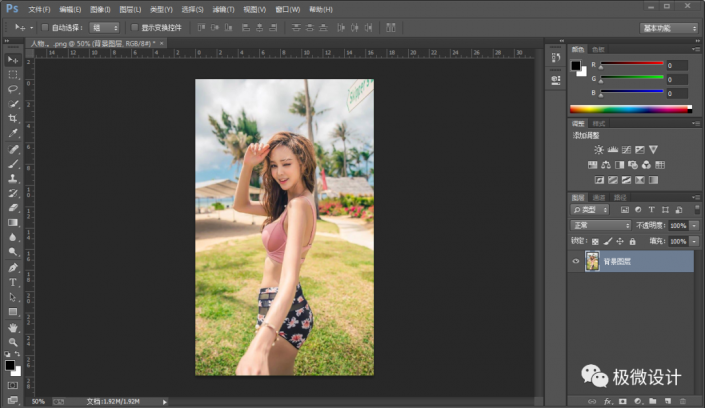Viewport: 705px width, 408px height.
Task: Select the Gradient tool
Action: (x=13, y=223)
